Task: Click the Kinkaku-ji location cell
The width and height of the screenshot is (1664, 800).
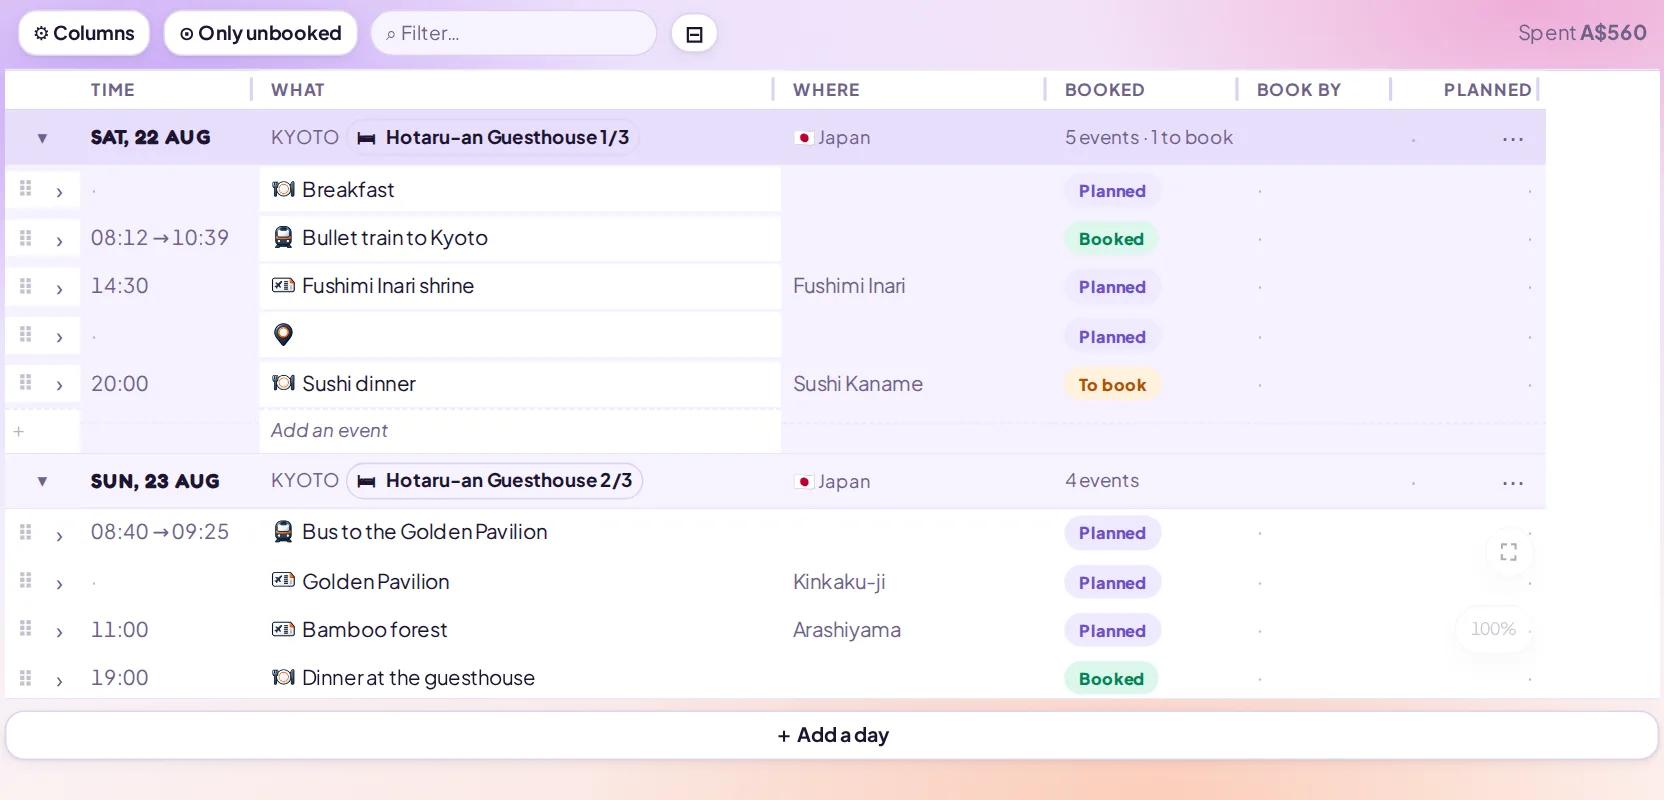Action: point(839,582)
